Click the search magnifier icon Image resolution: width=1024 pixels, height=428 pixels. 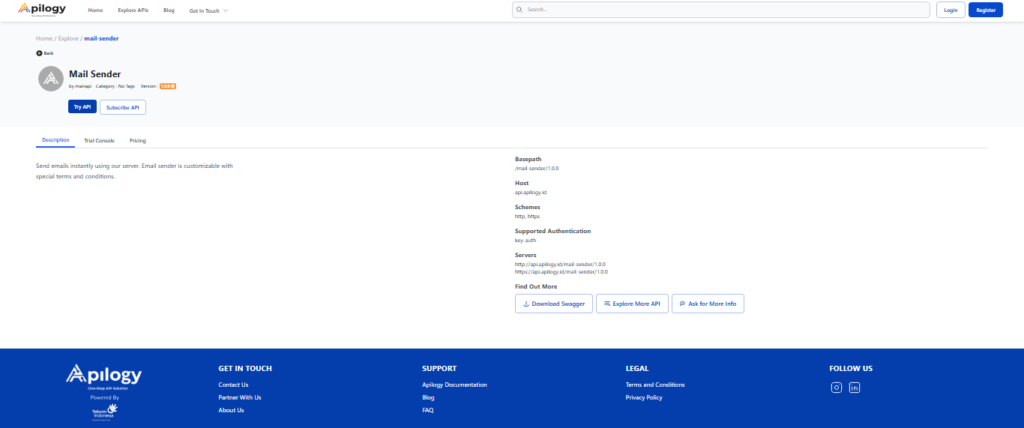(x=520, y=10)
